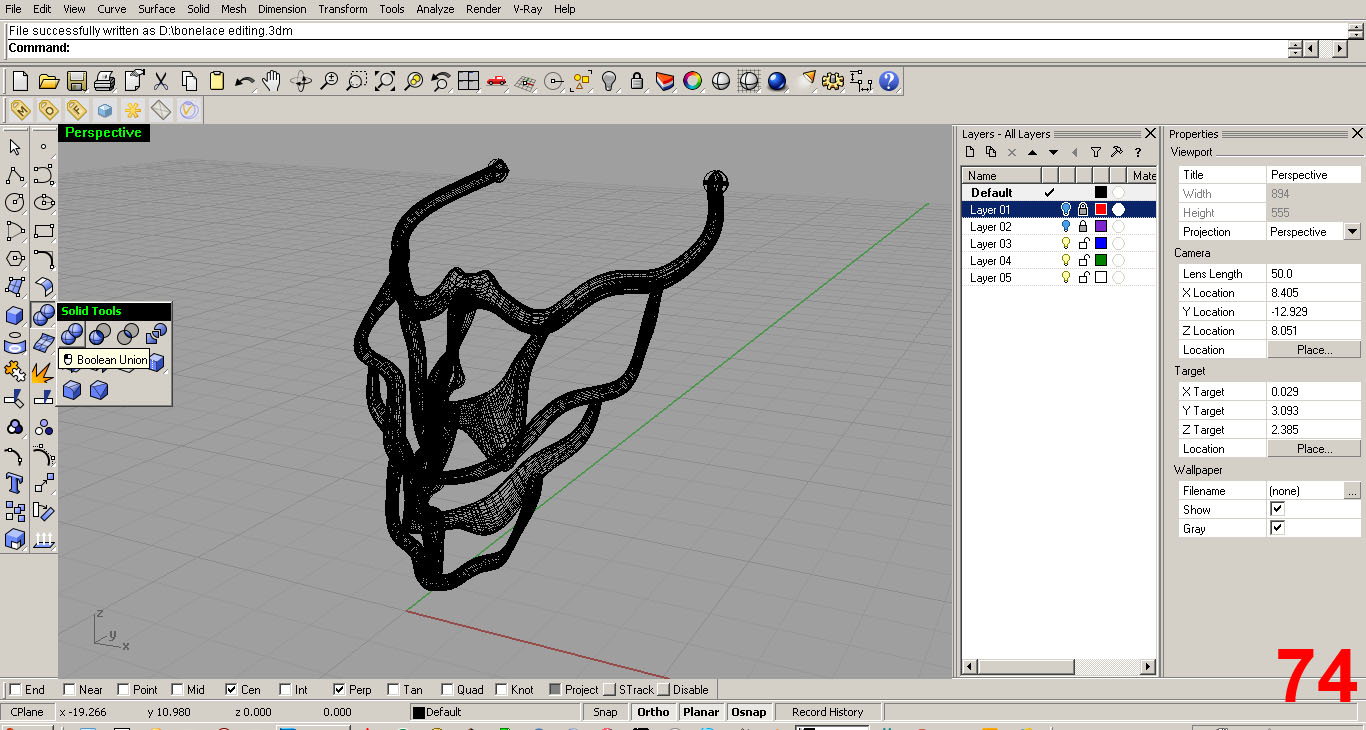
Task: Click the light bulb hide objects icon
Action: click(x=608, y=81)
